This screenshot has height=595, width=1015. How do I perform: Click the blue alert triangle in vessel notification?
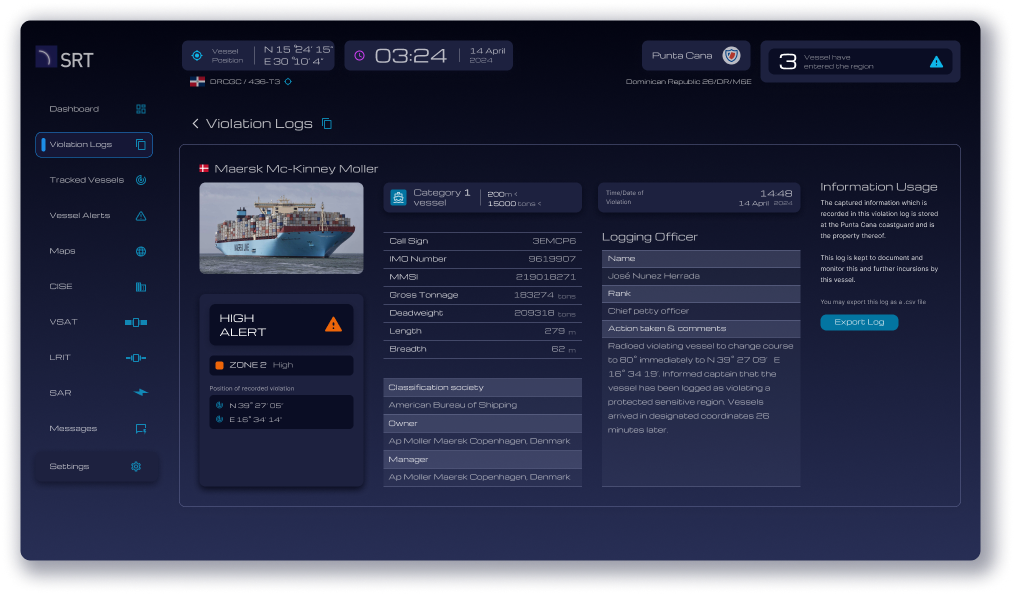(936, 62)
